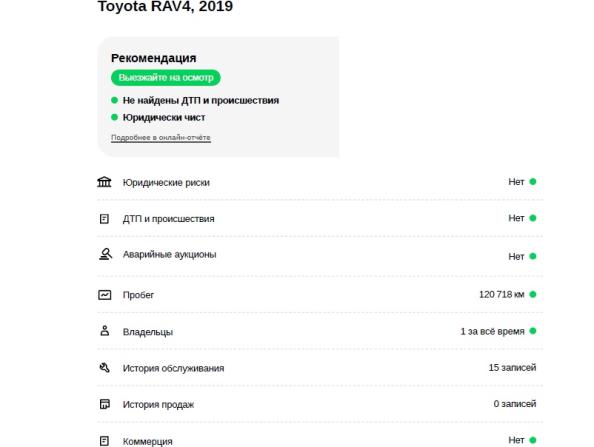
Task: Click the green Выезжайте на осмотр button
Action: pos(166,77)
